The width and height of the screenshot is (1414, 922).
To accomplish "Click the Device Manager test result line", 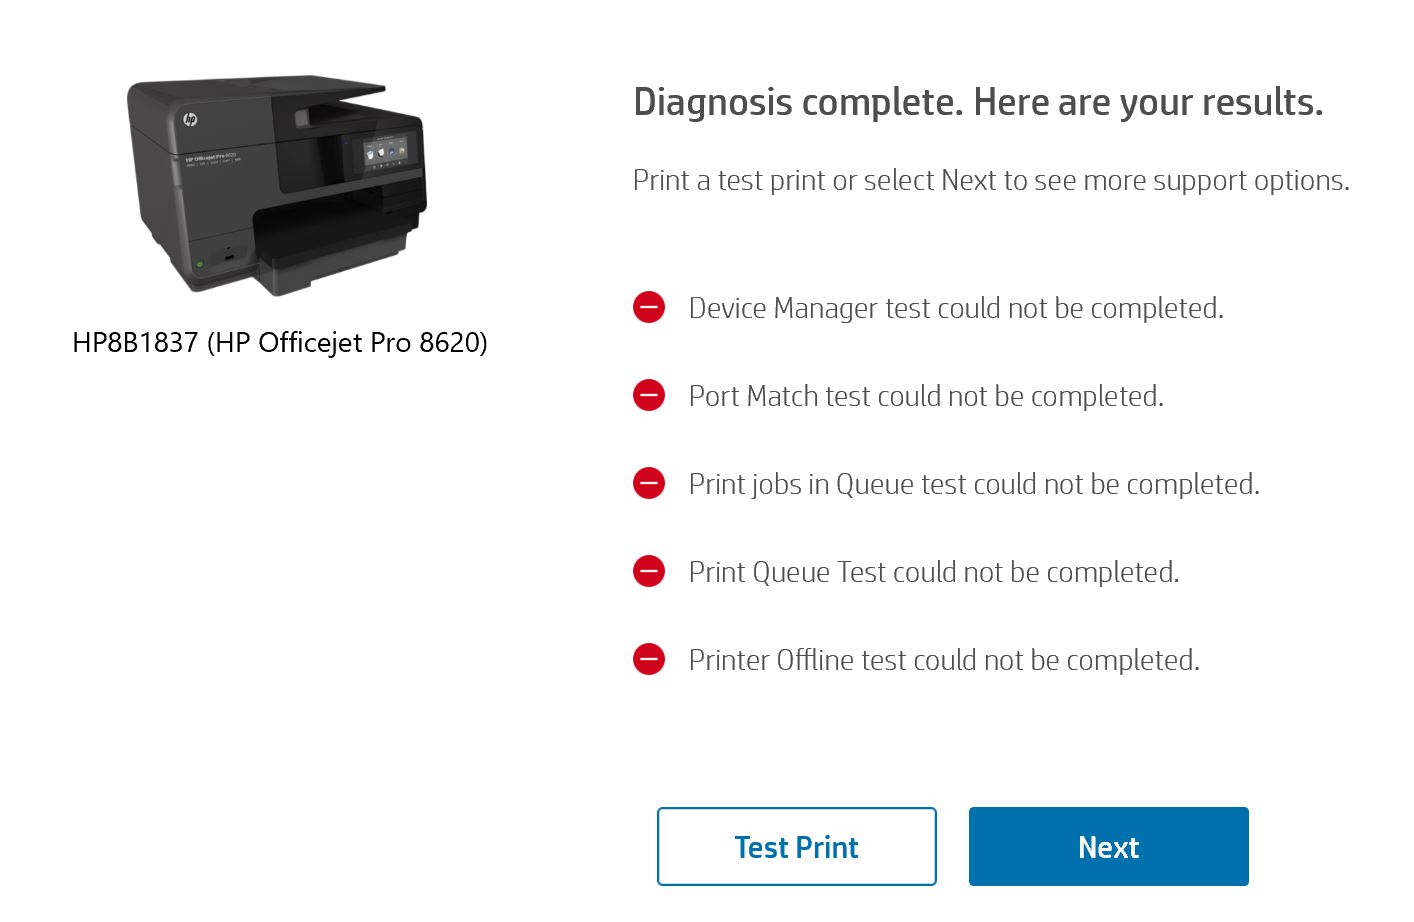I will (955, 308).
